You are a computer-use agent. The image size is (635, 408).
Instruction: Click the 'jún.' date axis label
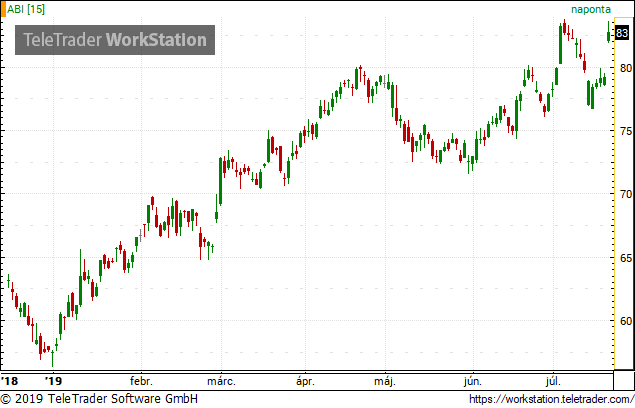click(x=473, y=382)
